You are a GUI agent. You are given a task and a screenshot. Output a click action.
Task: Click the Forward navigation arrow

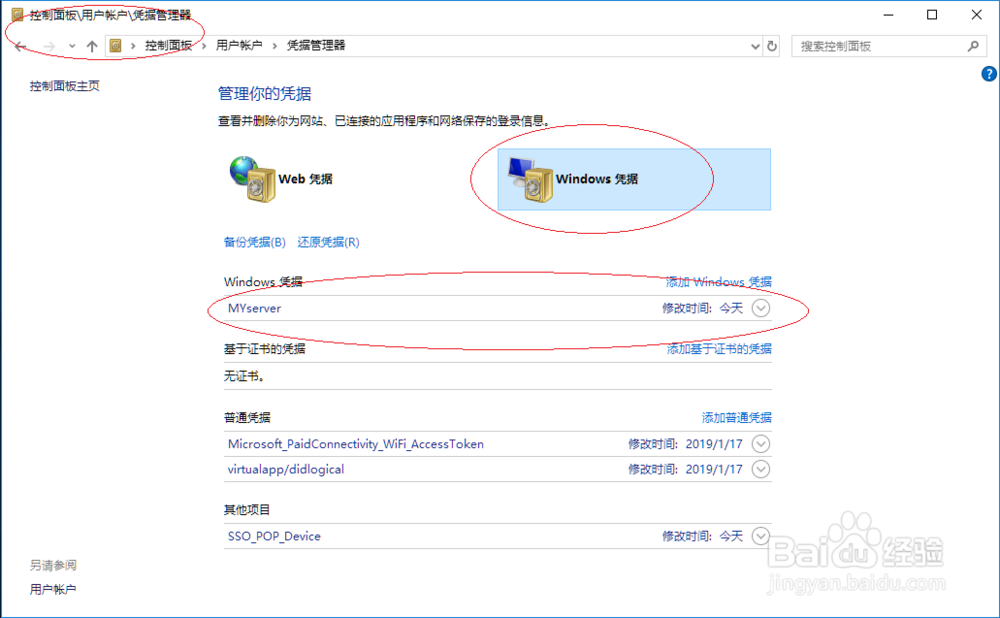[x=49, y=47]
